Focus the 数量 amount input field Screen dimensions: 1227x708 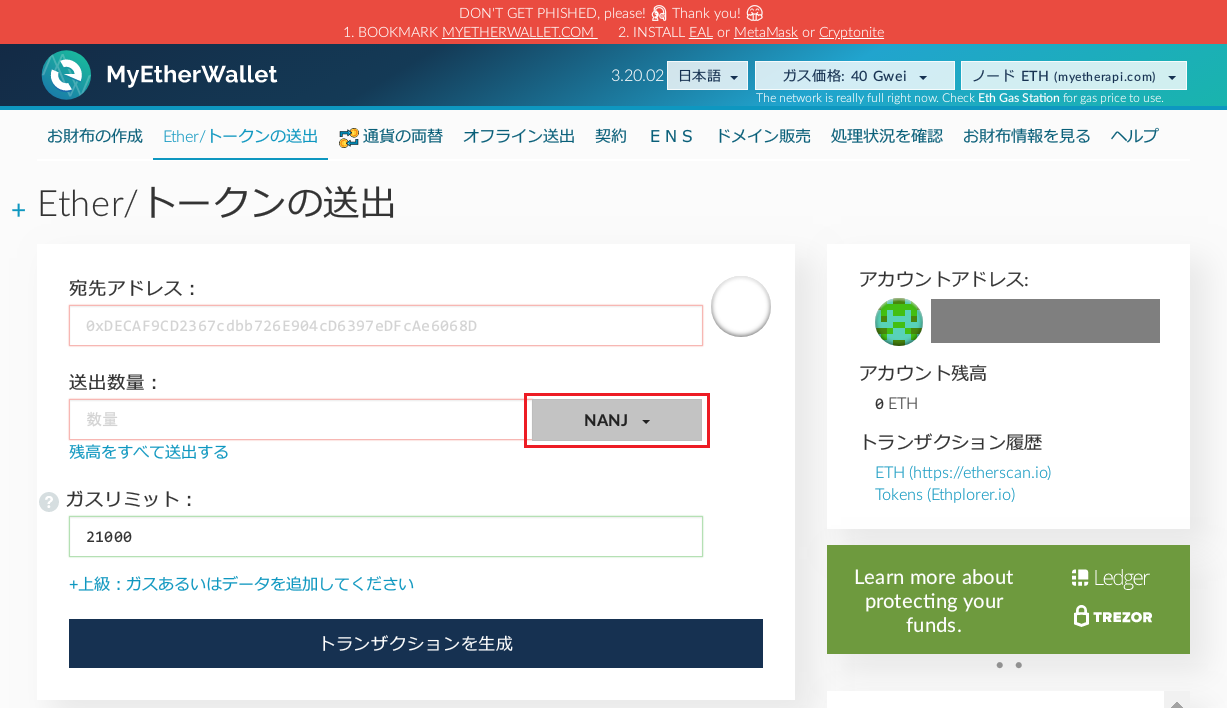300,420
